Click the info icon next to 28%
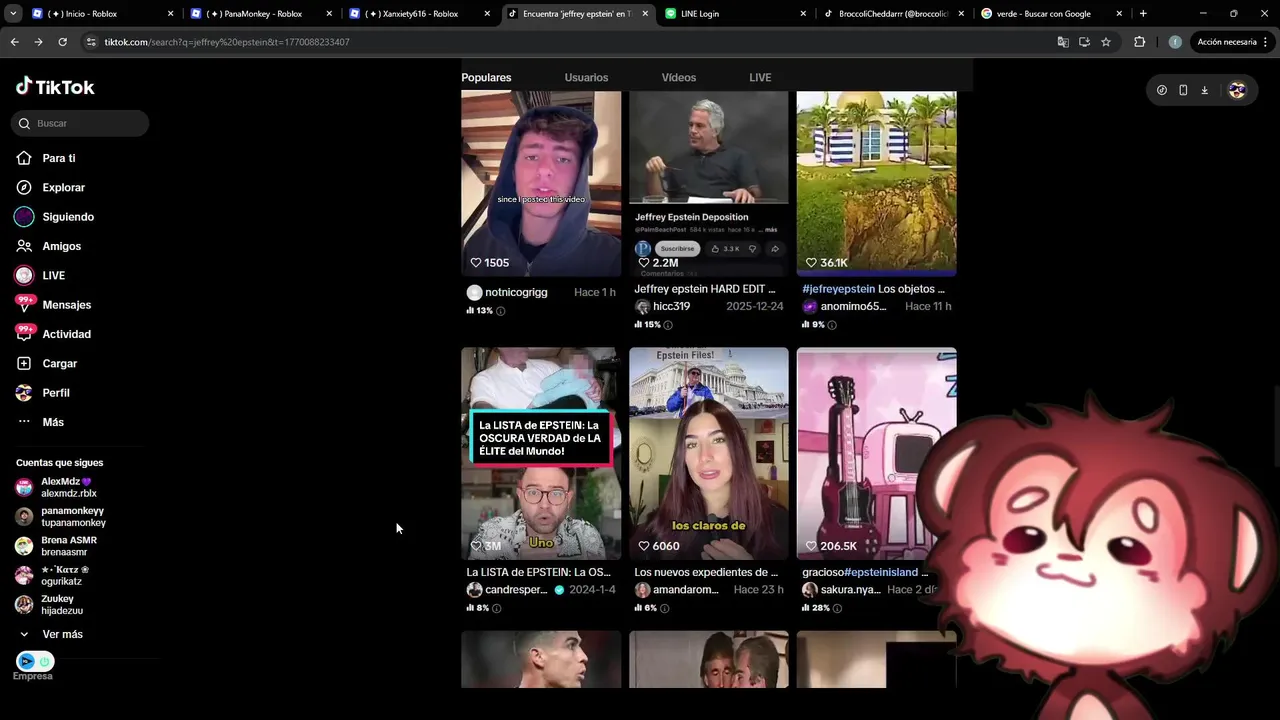 point(837,608)
